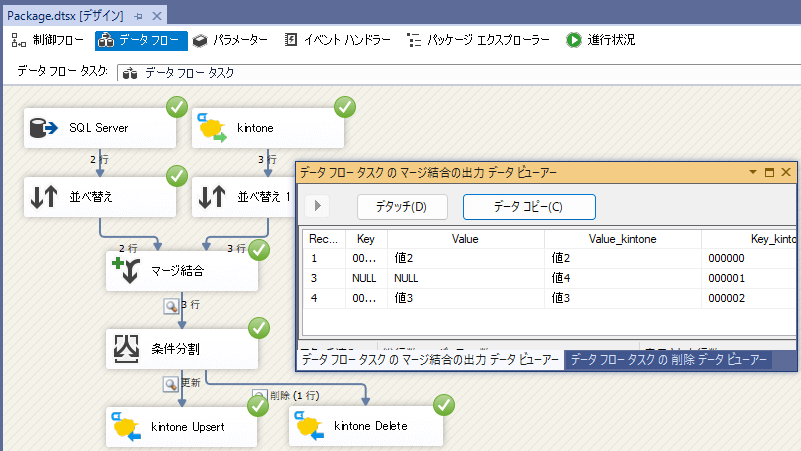
Task: Click the Key_kintone column header
Action: [x=749, y=239]
